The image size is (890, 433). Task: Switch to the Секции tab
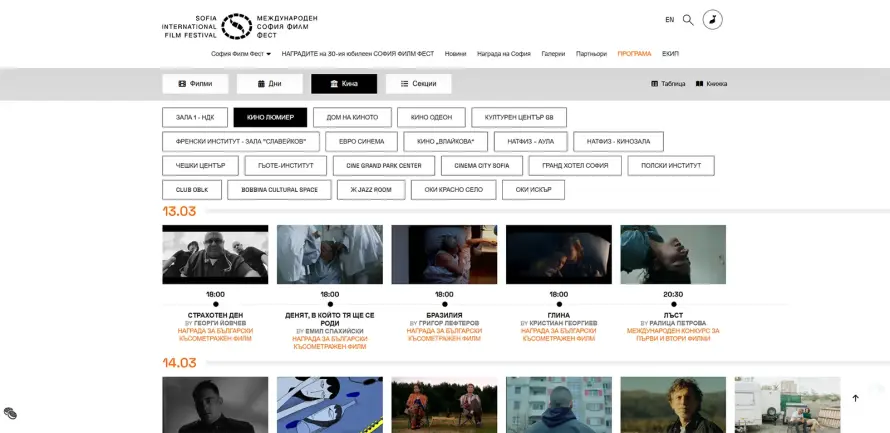(x=418, y=84)
